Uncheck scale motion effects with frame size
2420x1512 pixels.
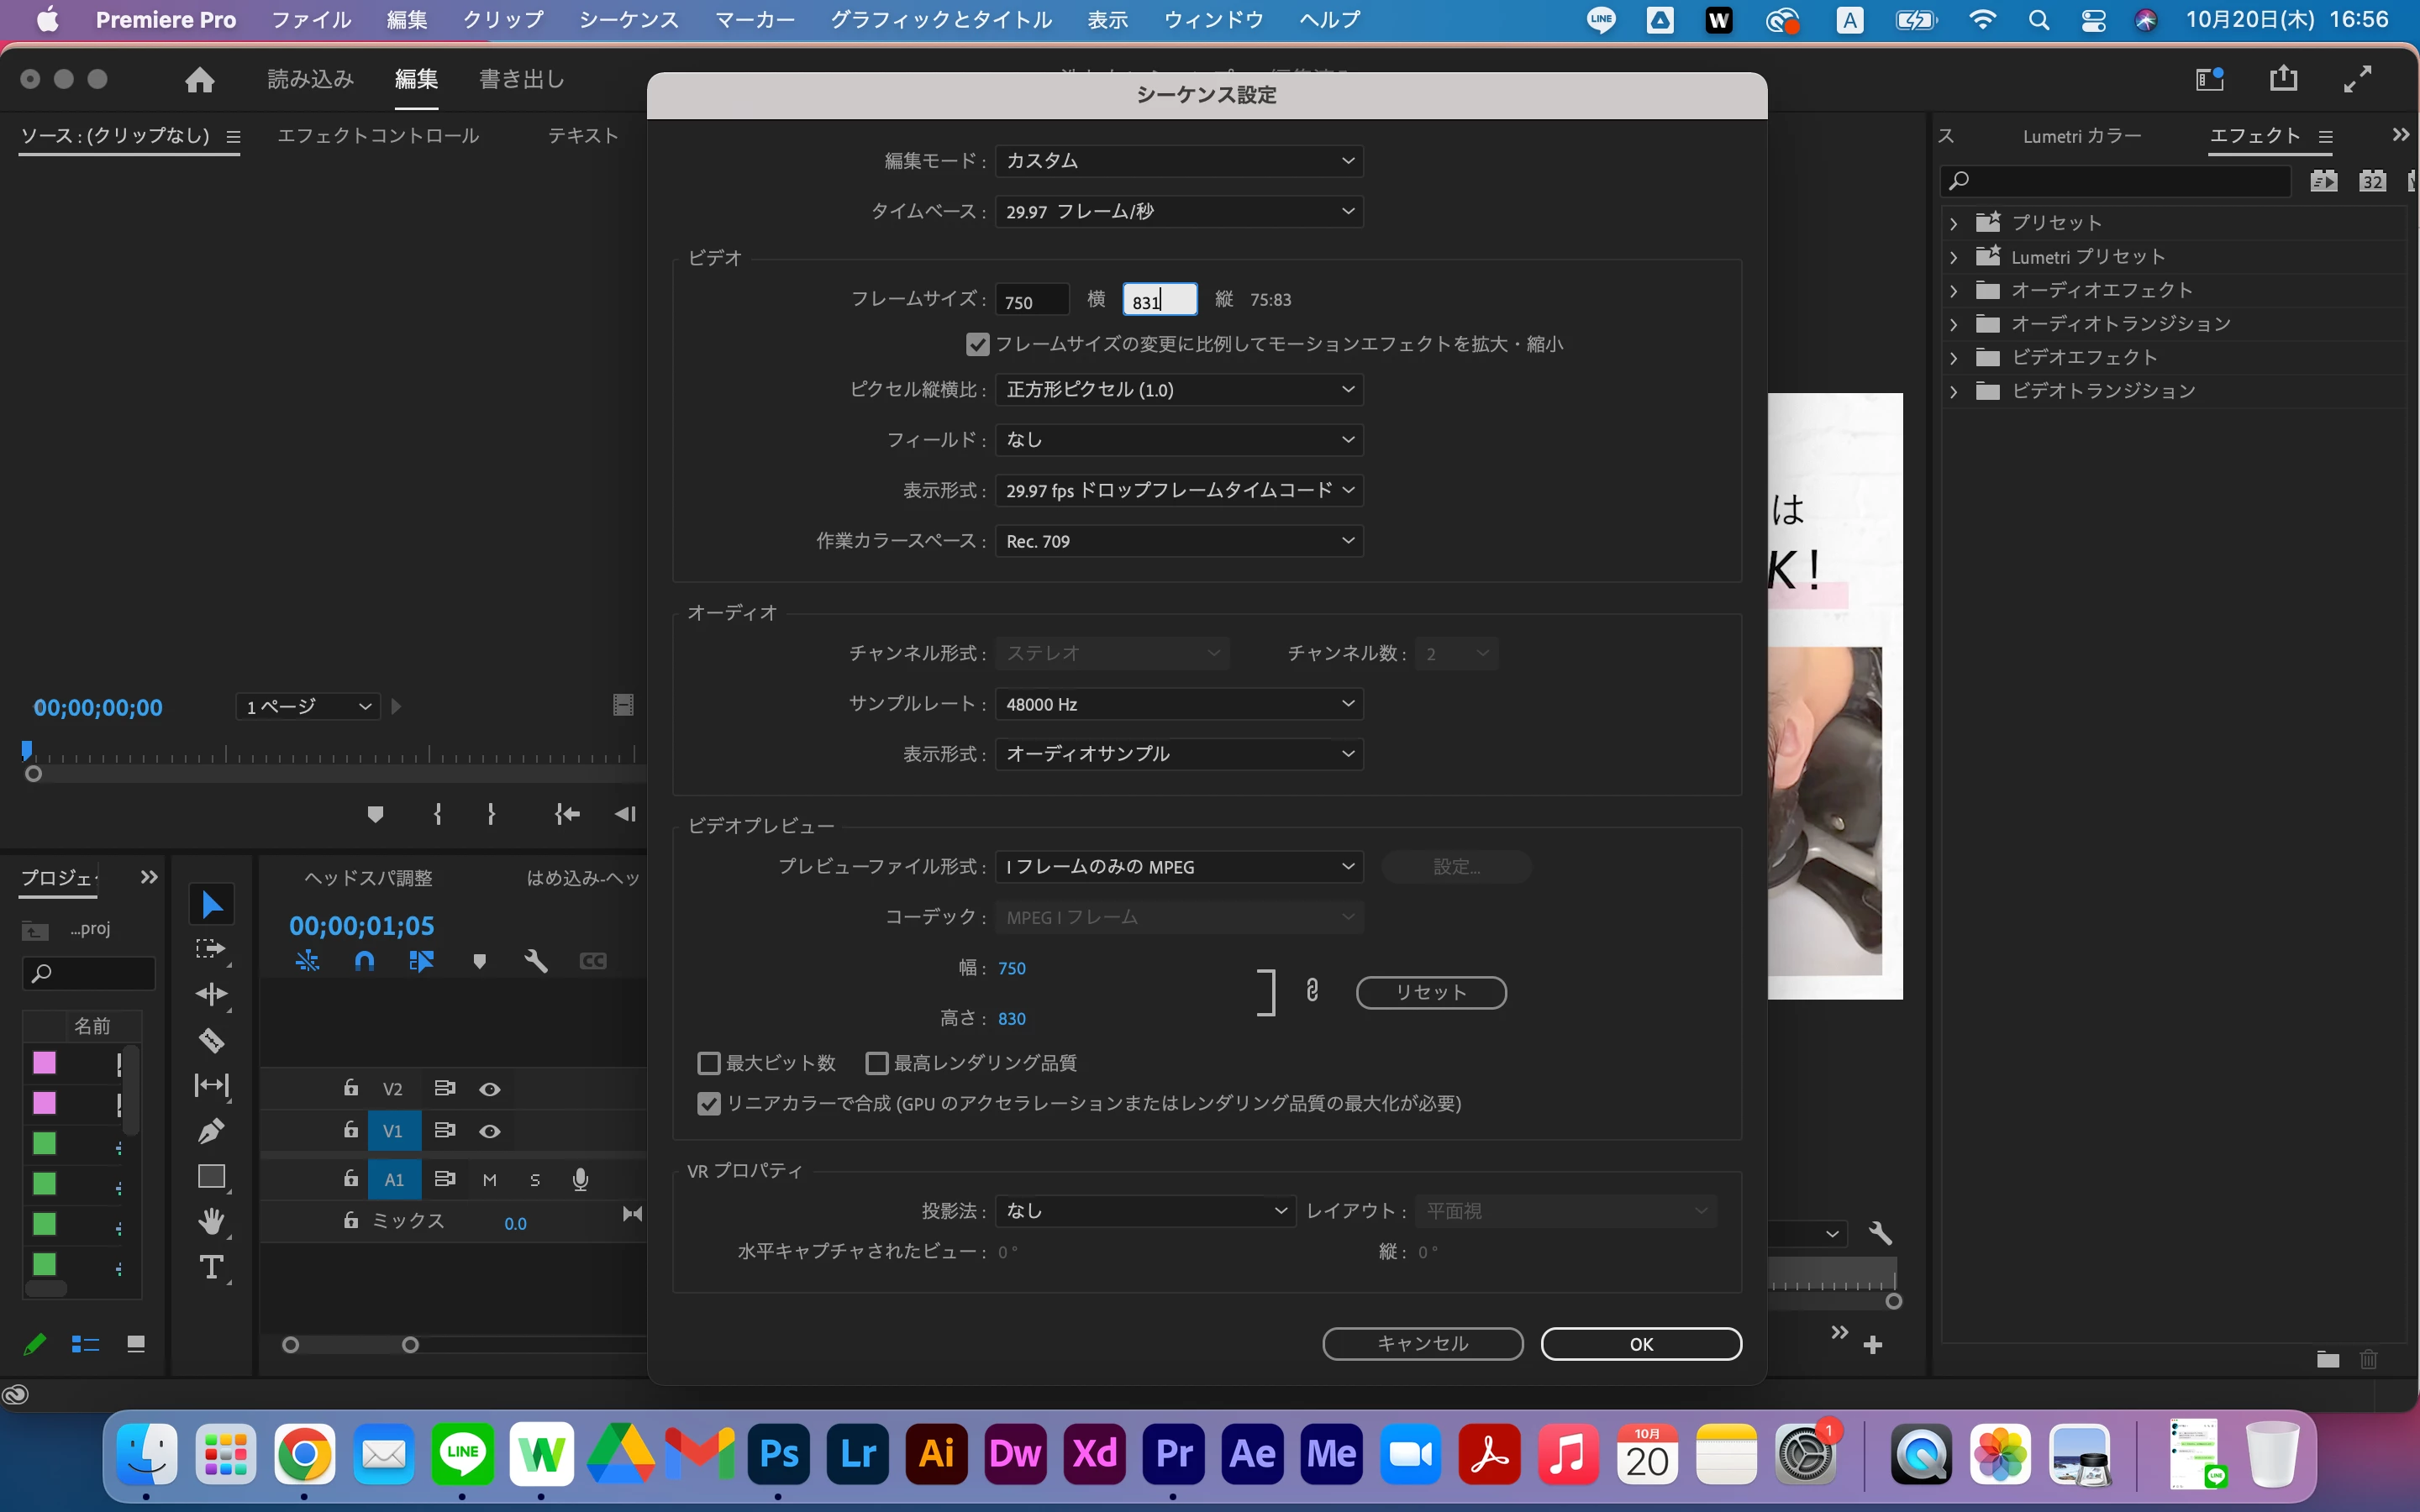(977, 344)
